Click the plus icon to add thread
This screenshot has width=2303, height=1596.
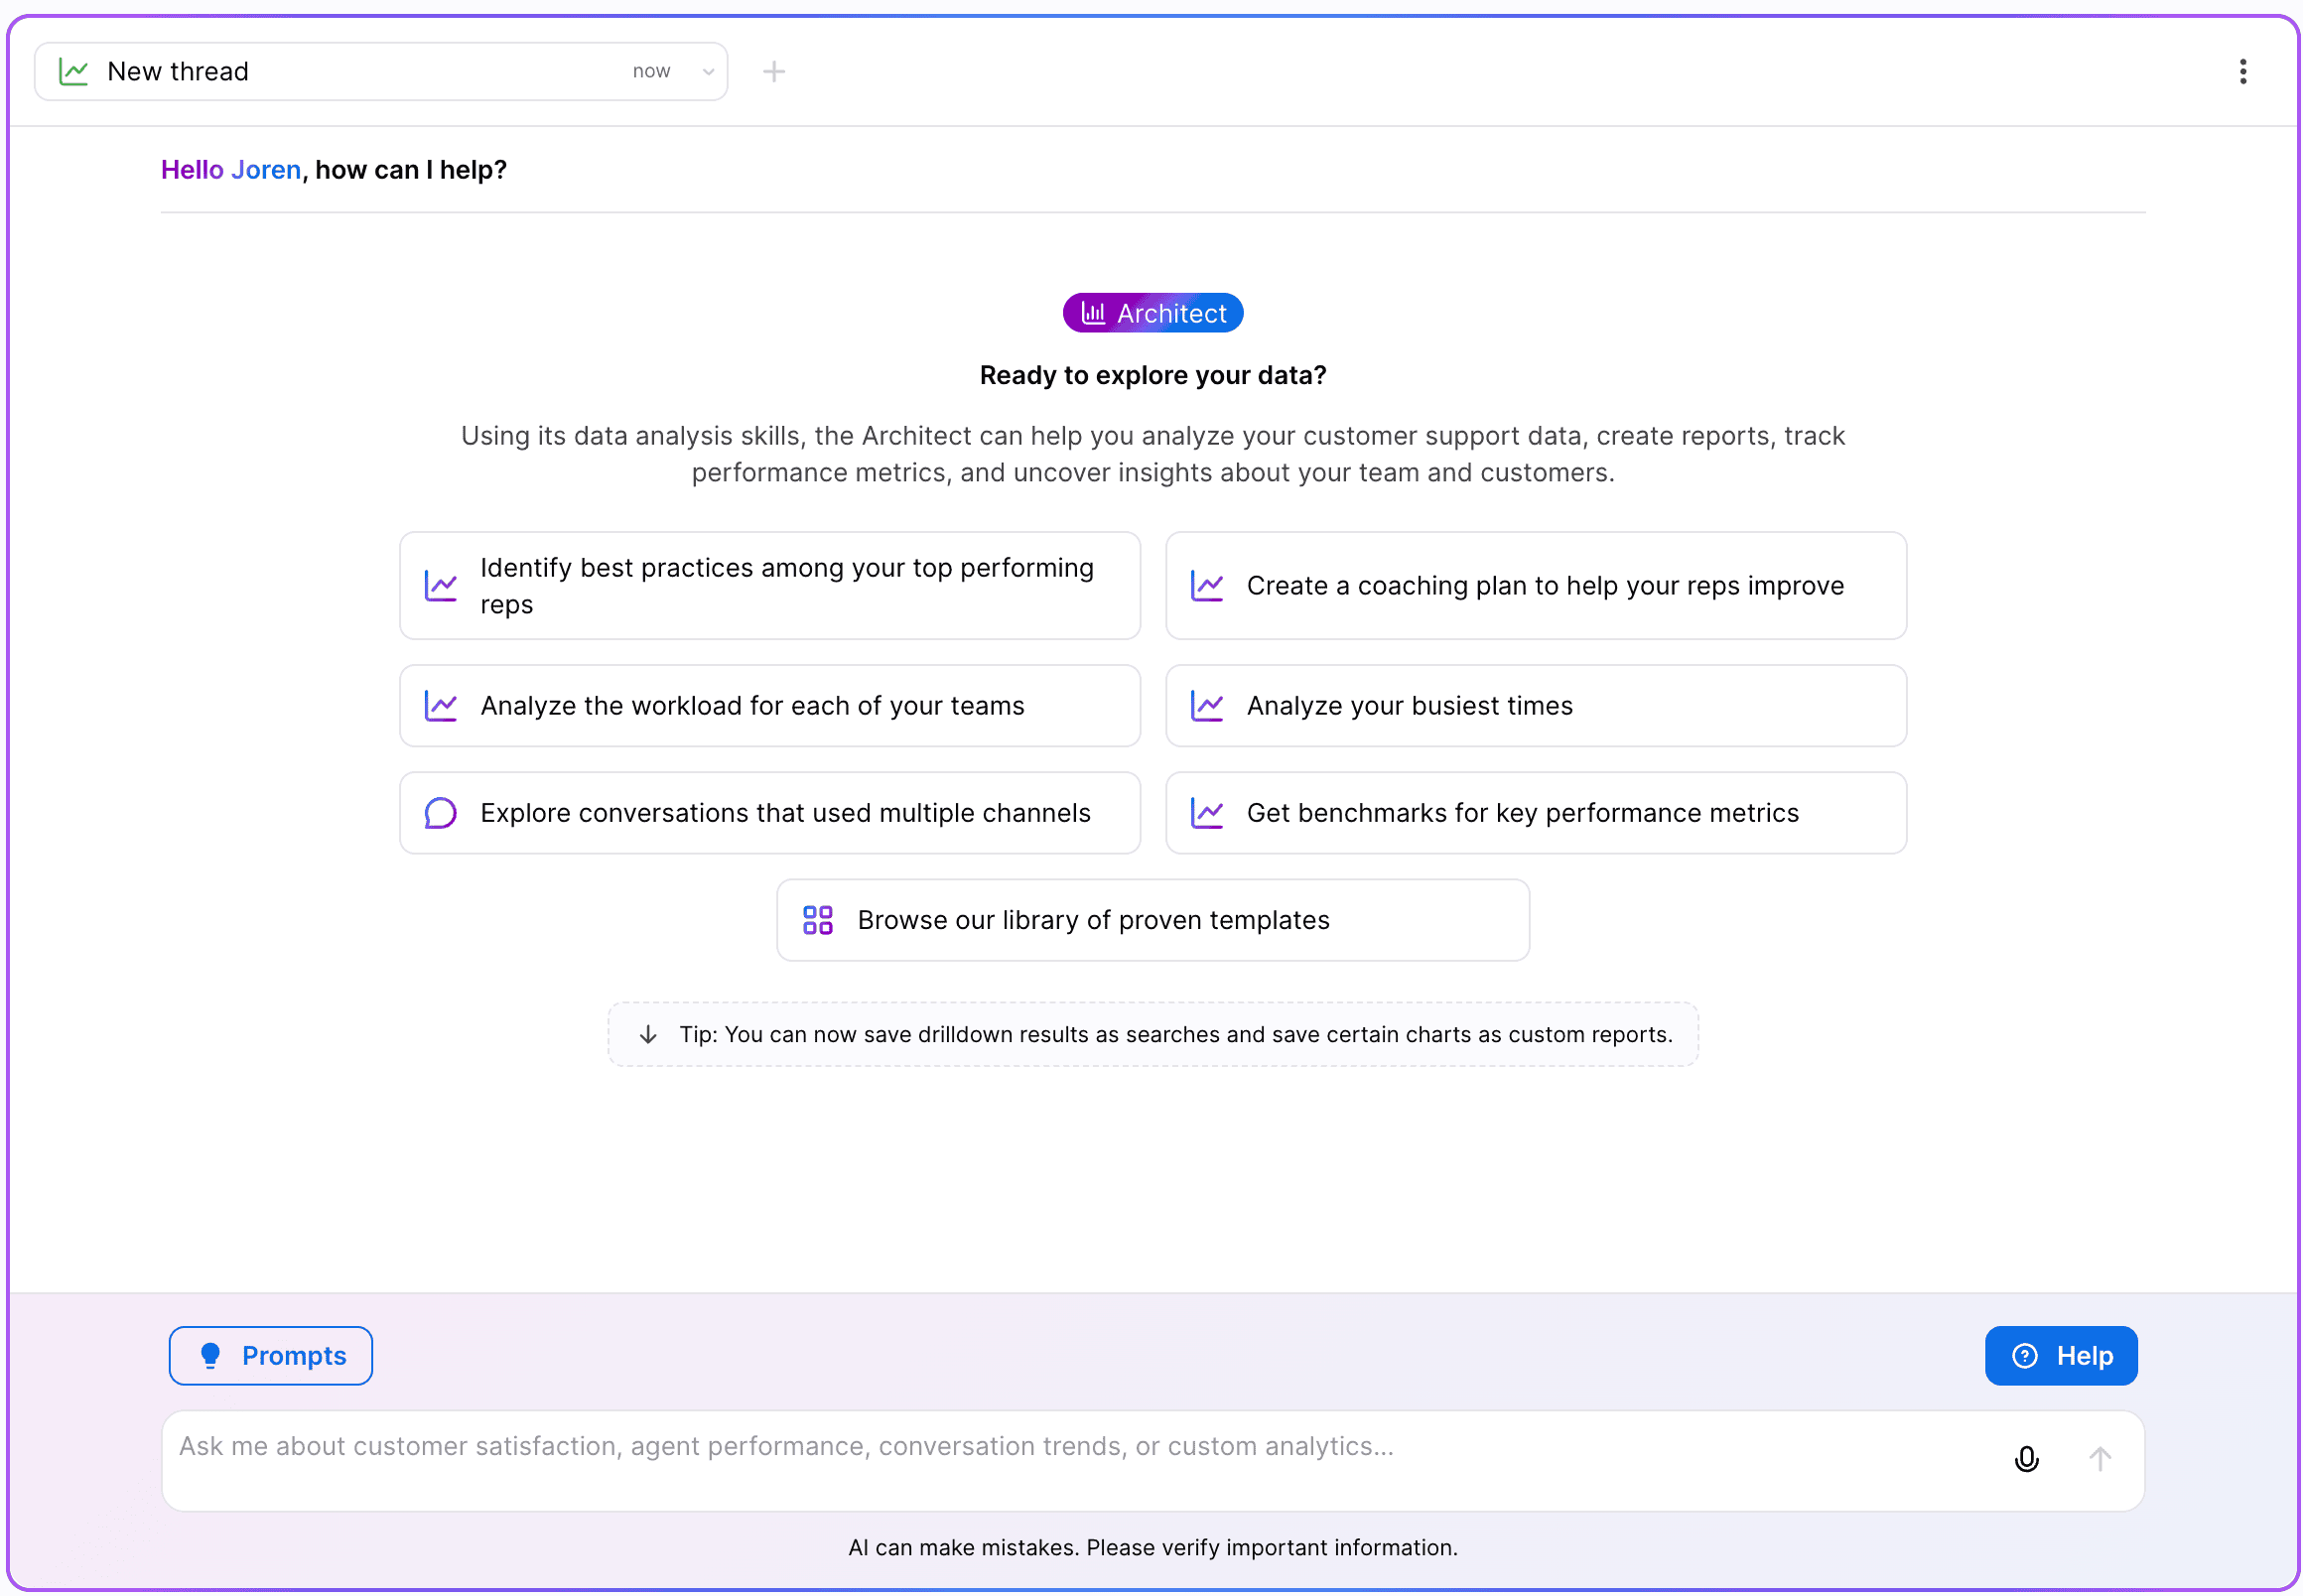click(773, 71)
